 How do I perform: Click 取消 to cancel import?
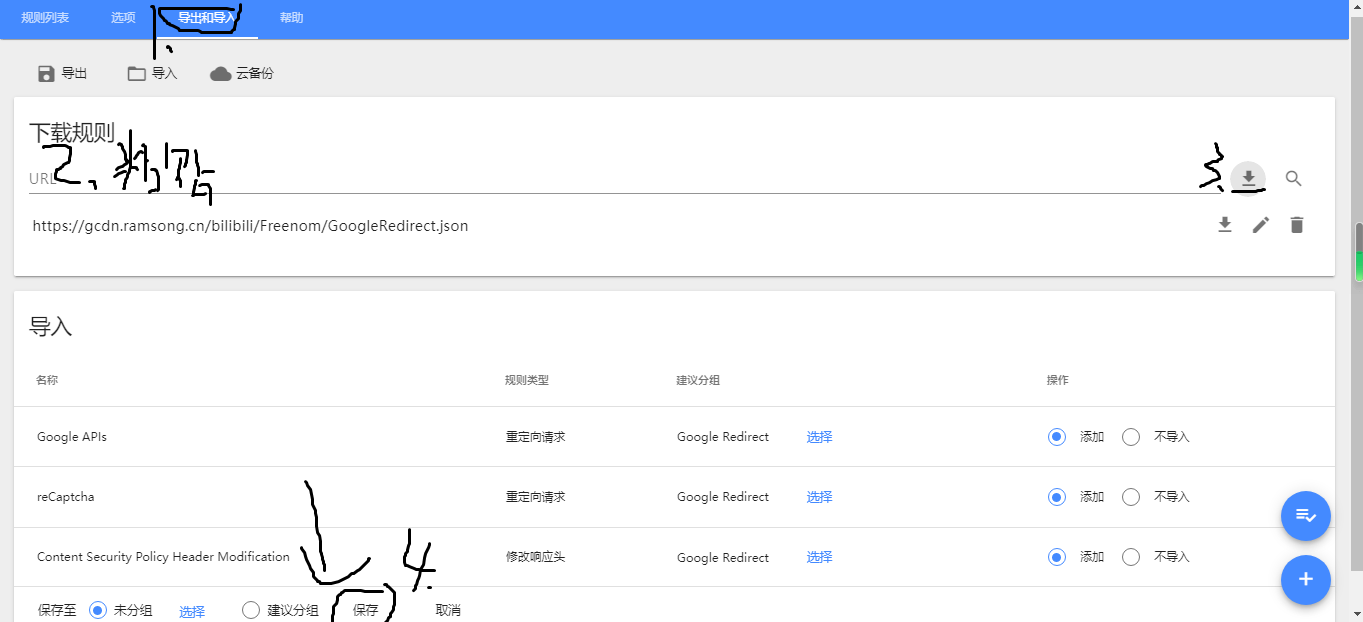448,610
